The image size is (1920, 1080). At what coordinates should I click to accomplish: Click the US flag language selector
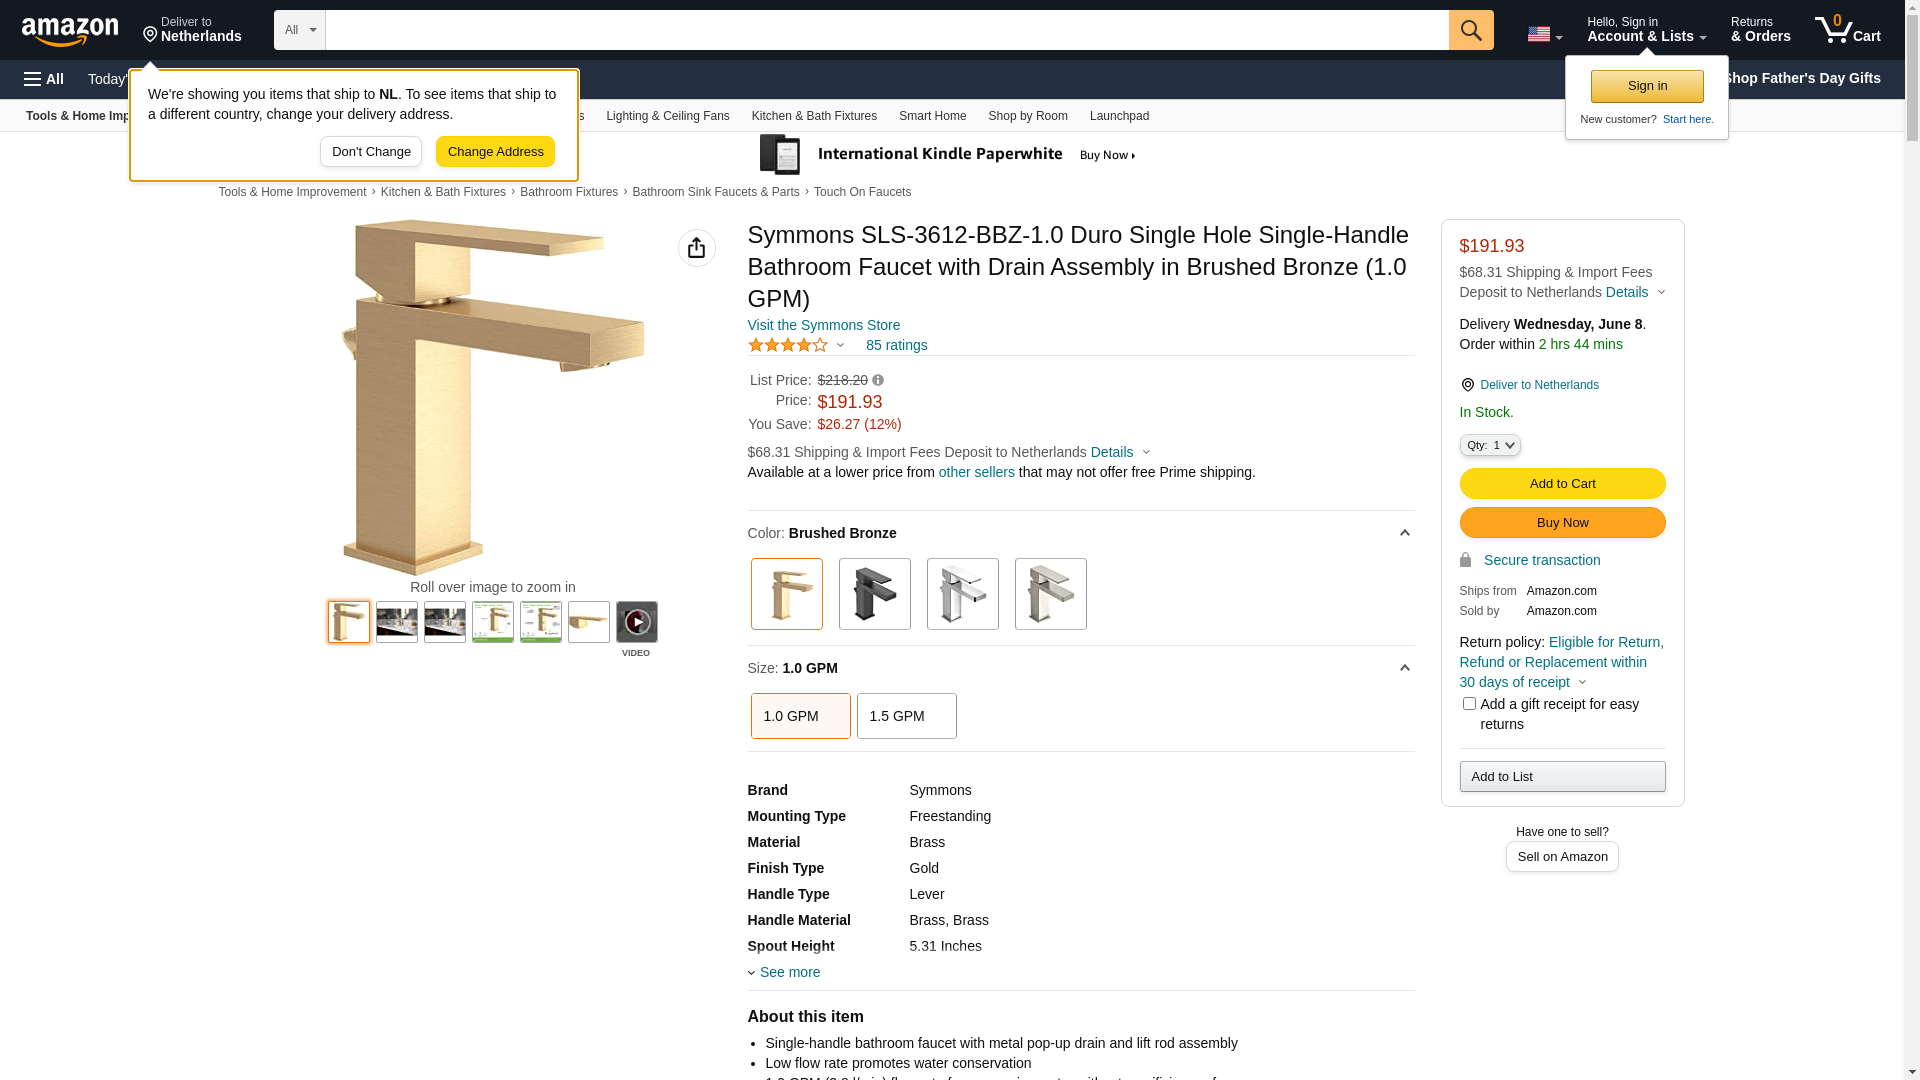(x=1544, y=34)
